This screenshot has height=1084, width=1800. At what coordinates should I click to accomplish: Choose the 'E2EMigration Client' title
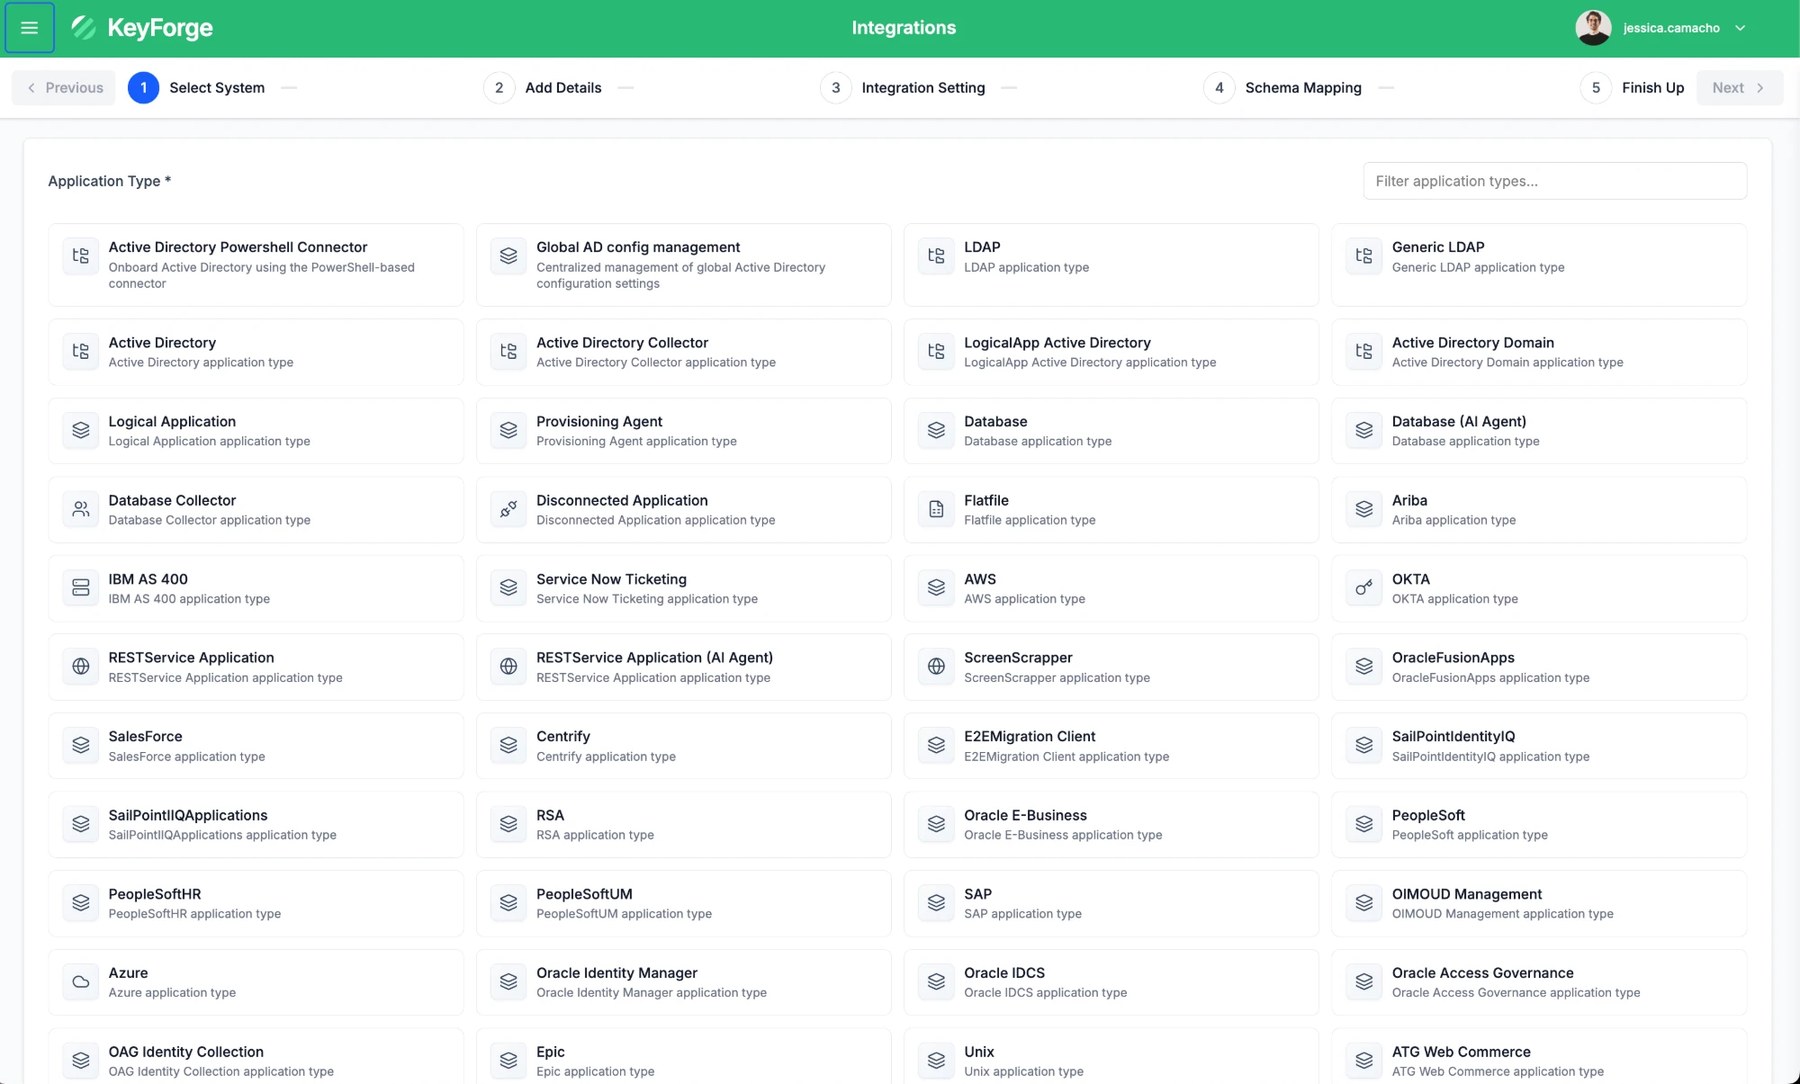click(1030, 737)
